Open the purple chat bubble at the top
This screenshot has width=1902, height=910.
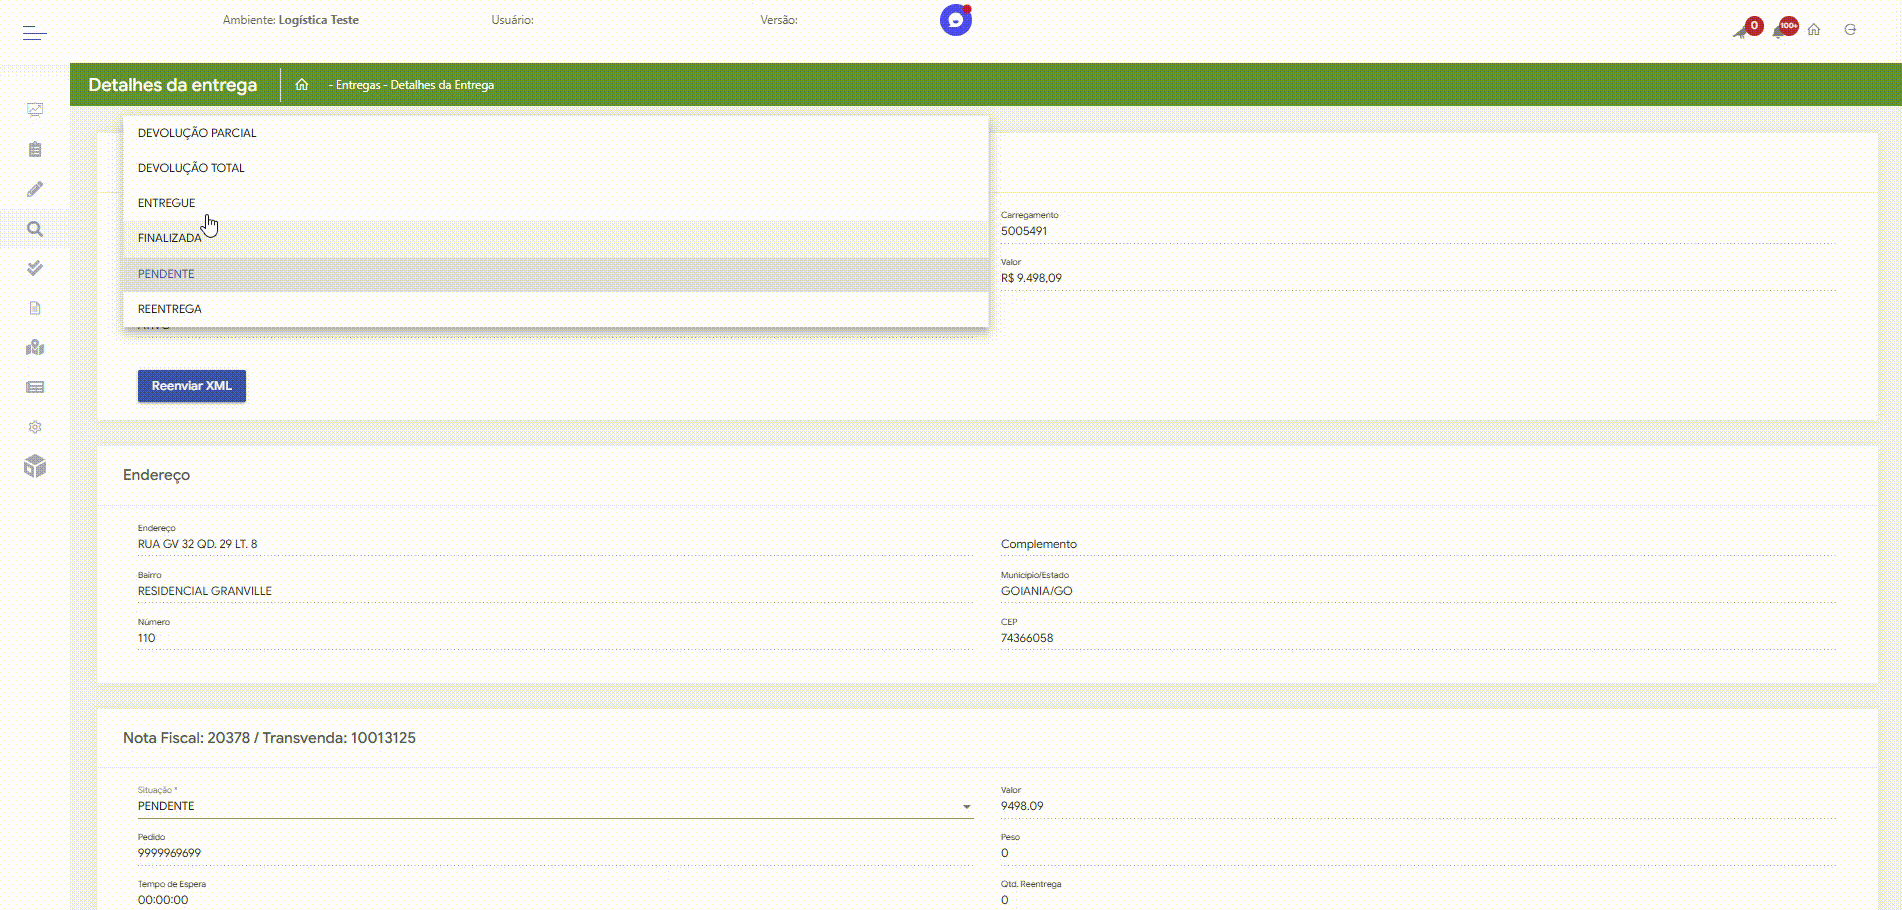point(955,20)
